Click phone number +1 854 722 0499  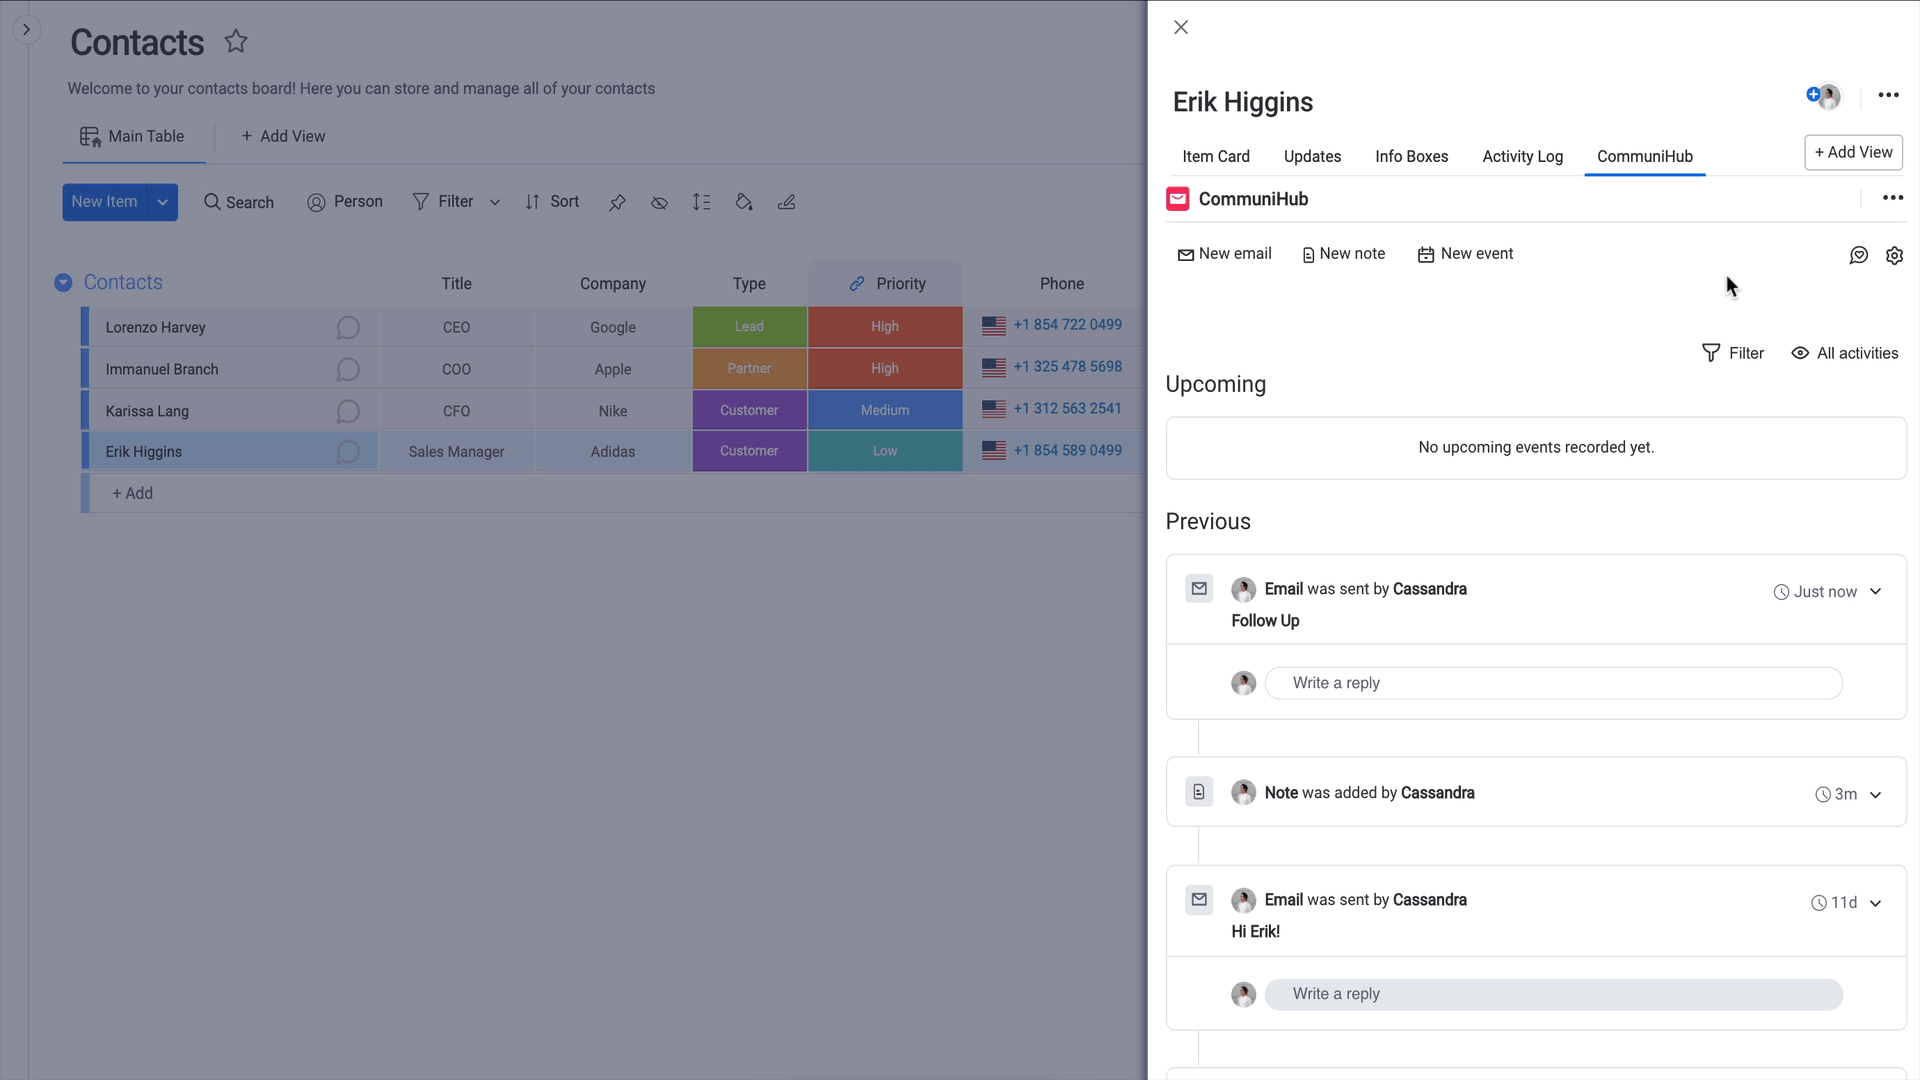coord(1067,325)
